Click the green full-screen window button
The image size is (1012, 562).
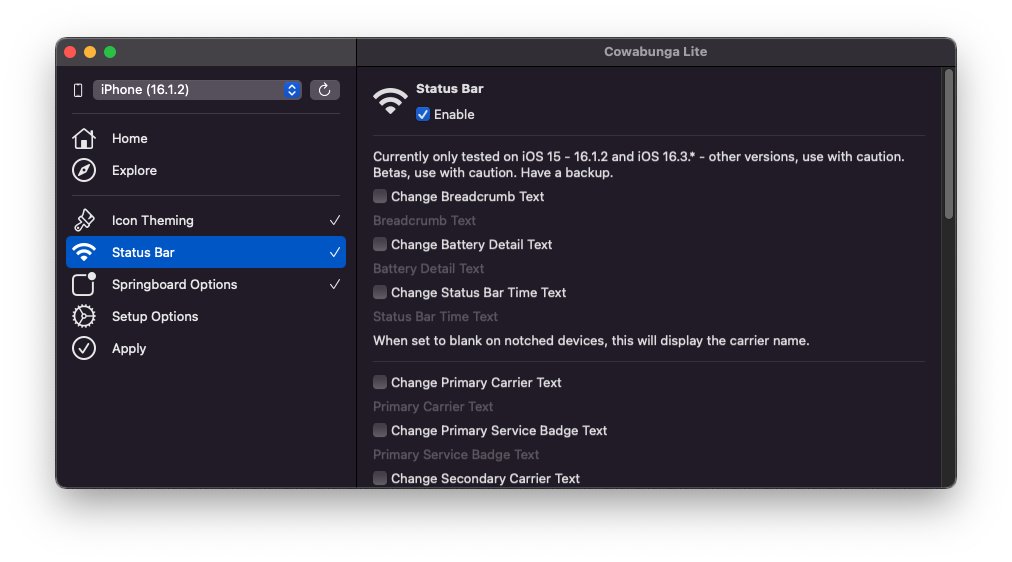click(x=110, y=52)
